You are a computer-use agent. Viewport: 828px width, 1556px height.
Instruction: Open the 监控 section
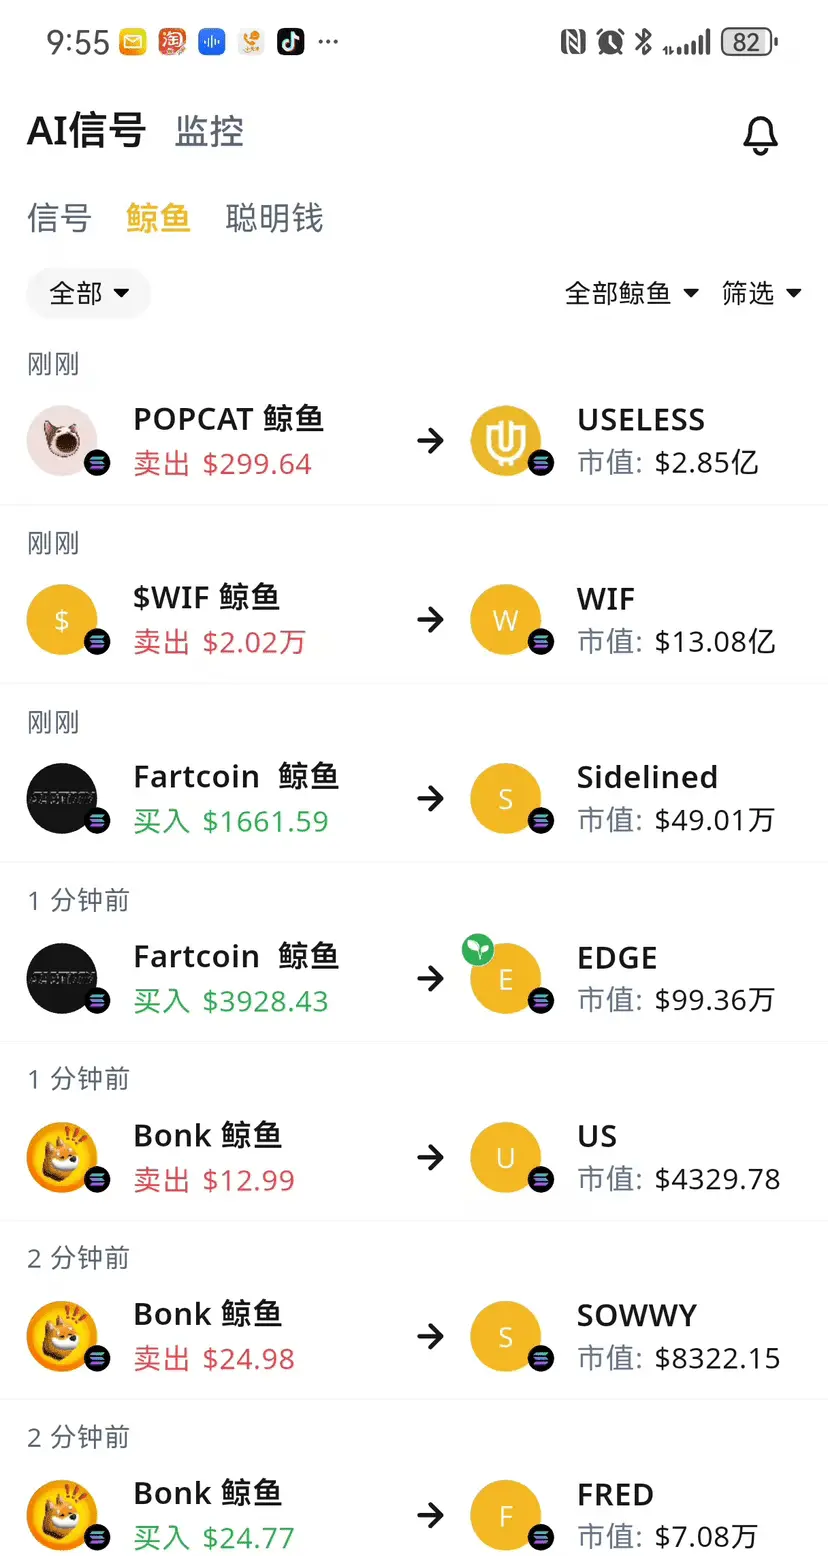click(x=209, y=132)
